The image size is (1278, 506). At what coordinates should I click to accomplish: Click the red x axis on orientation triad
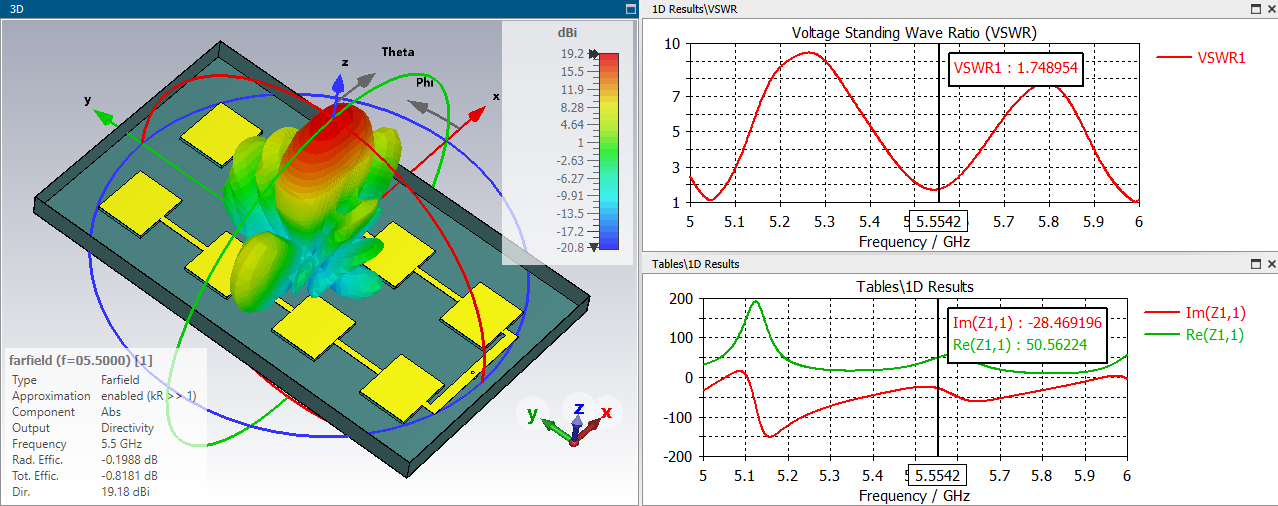(x=604, y=412)
